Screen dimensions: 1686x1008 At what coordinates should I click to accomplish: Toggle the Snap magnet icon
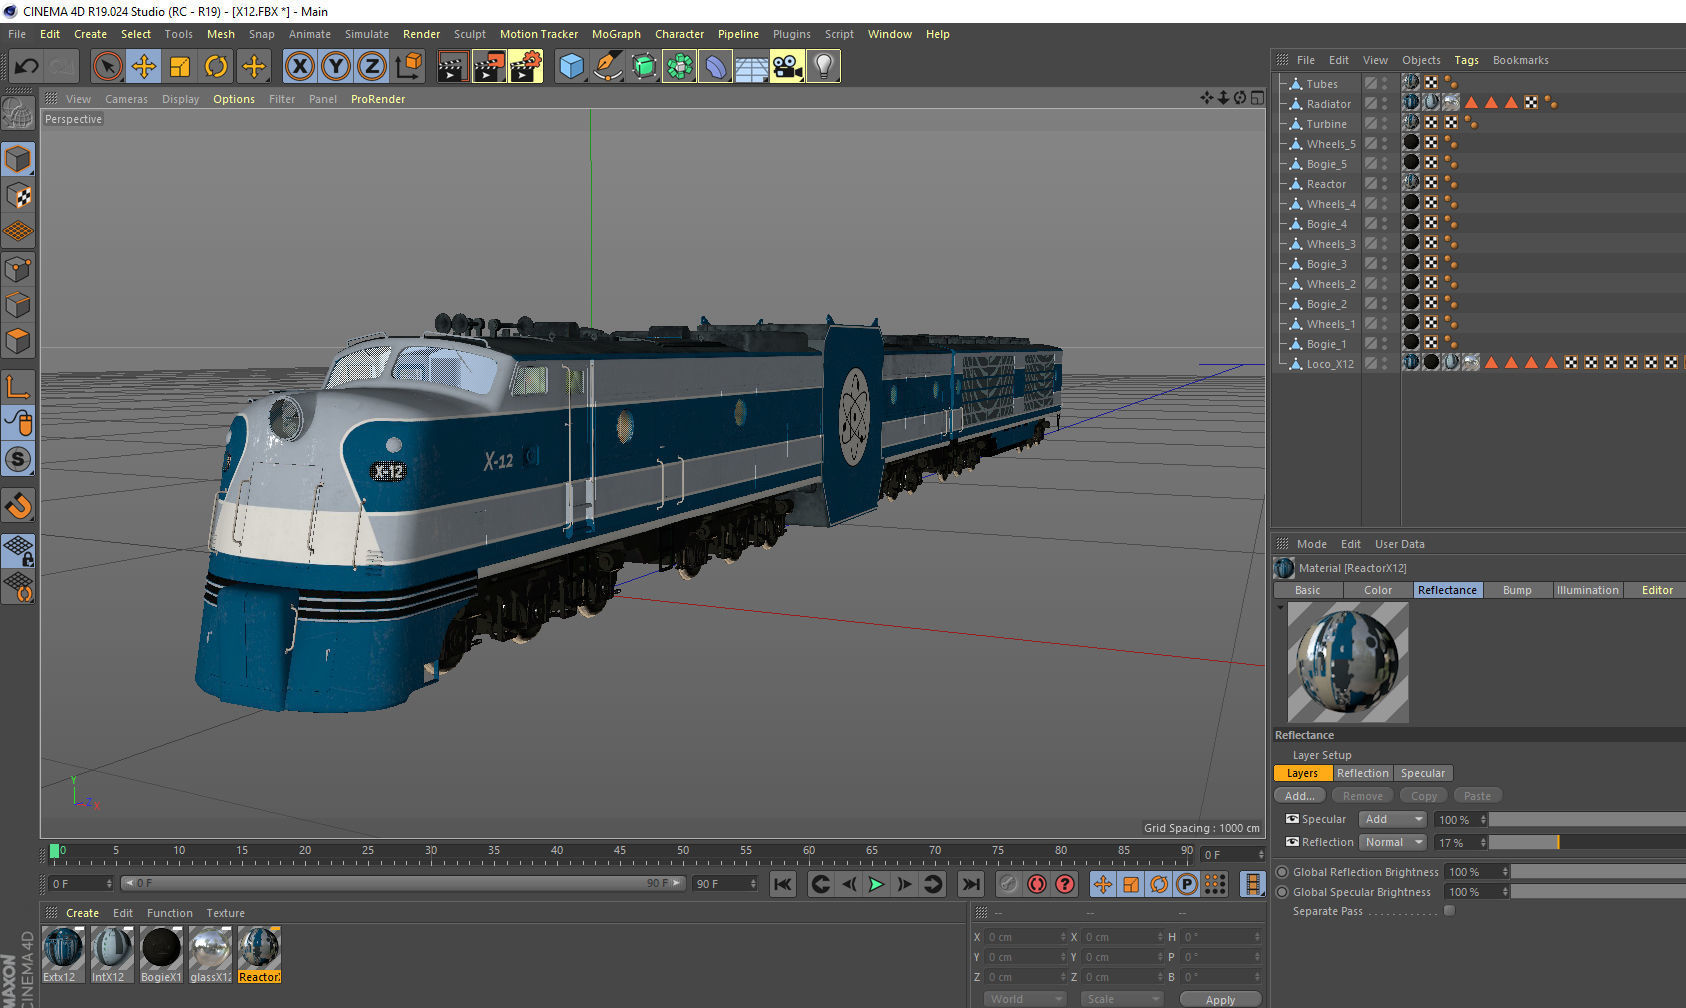18,506
